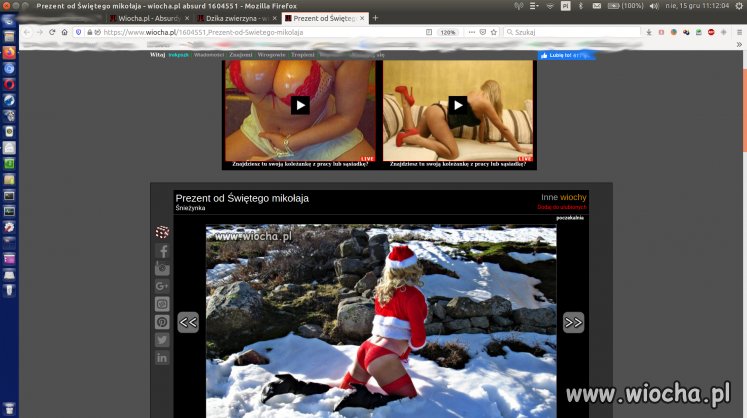747x418 pixels.
Task: Open the battery indicator in top panel
Action: (x=626, y=6)
